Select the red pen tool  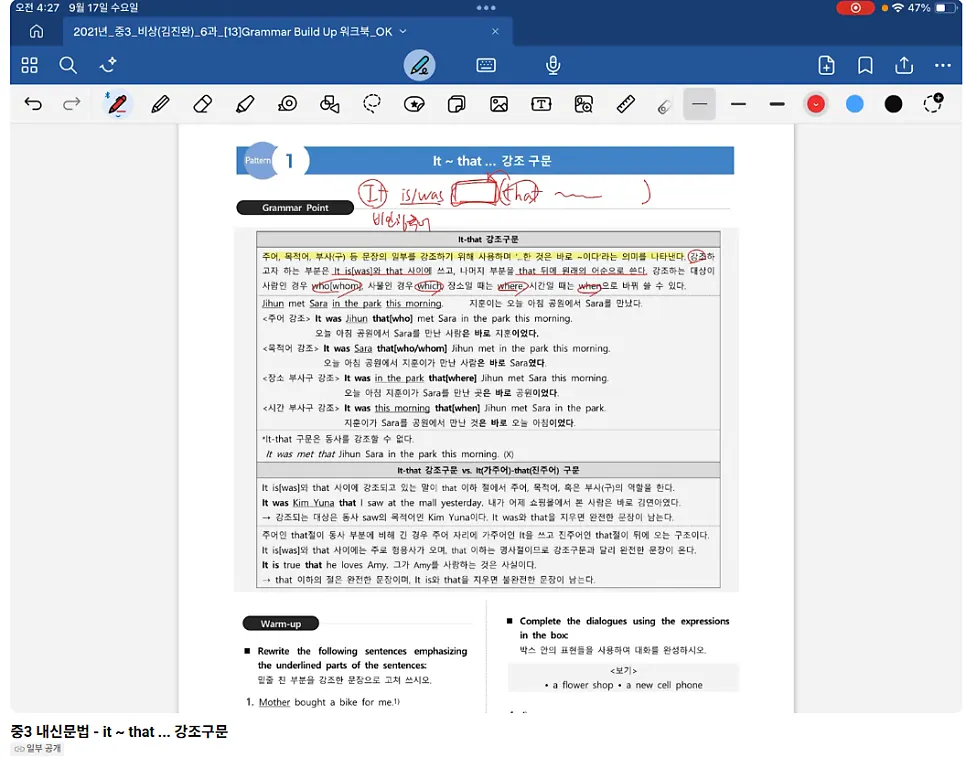pos(117,104)
